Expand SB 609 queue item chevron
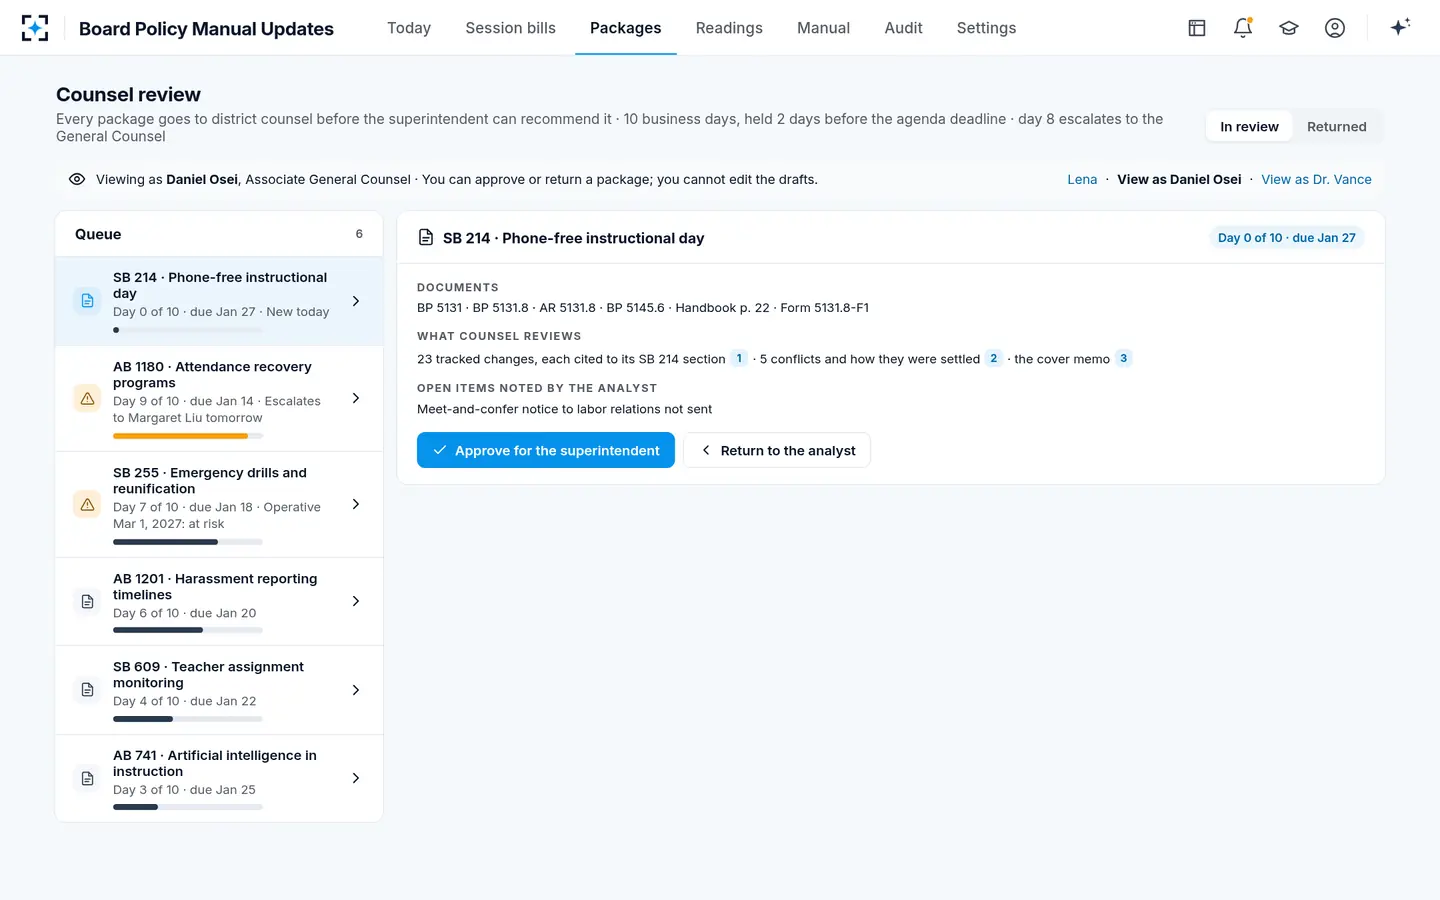The width and height of the screenshot is (1440, 900). pos(356,690)
